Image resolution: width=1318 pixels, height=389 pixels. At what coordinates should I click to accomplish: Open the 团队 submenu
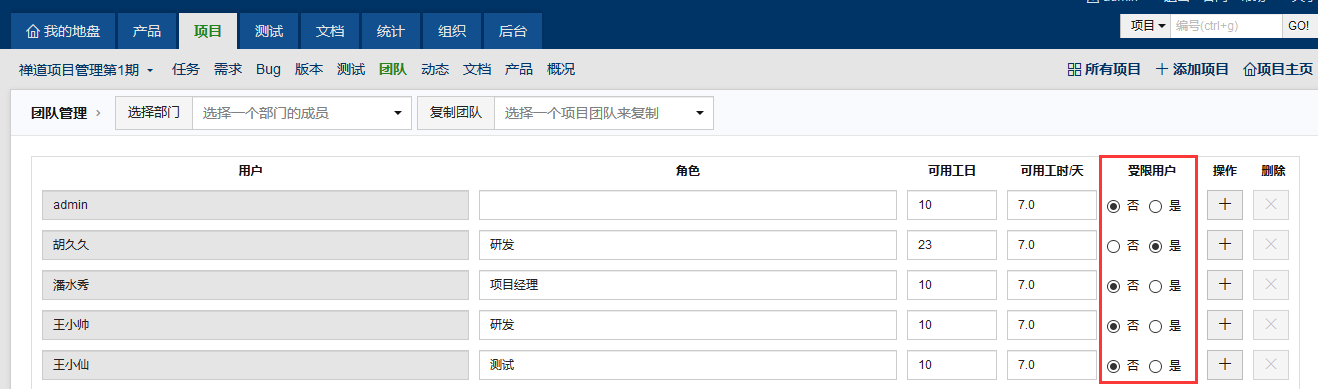coord(393,70)
